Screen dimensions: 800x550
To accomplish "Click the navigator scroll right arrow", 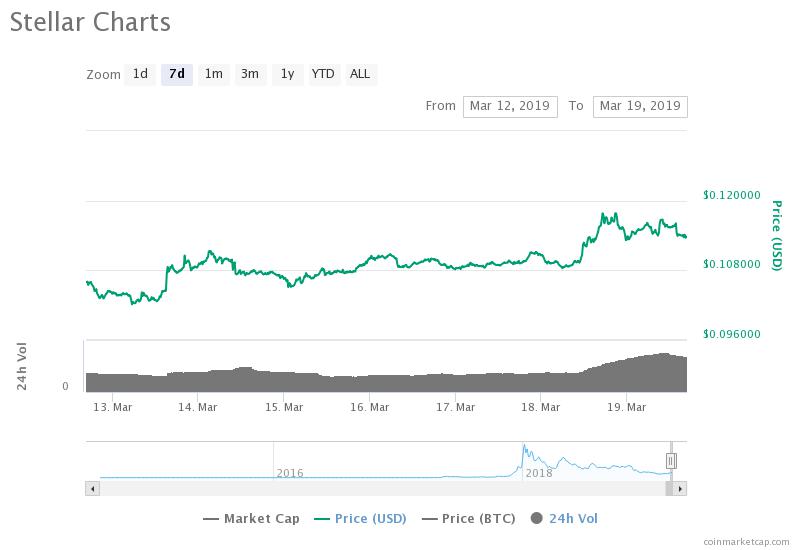I will [x=680, y=489].
